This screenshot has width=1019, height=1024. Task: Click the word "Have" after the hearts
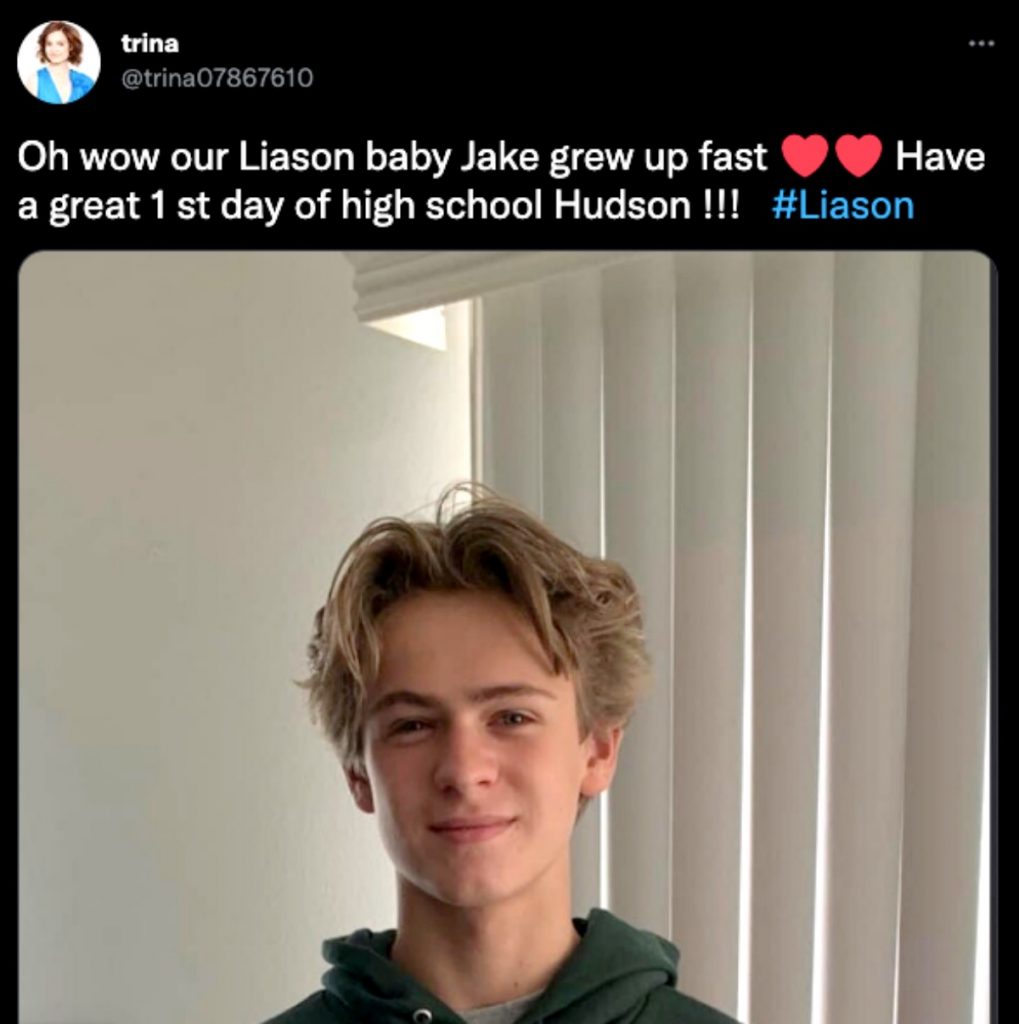point(940,158)
